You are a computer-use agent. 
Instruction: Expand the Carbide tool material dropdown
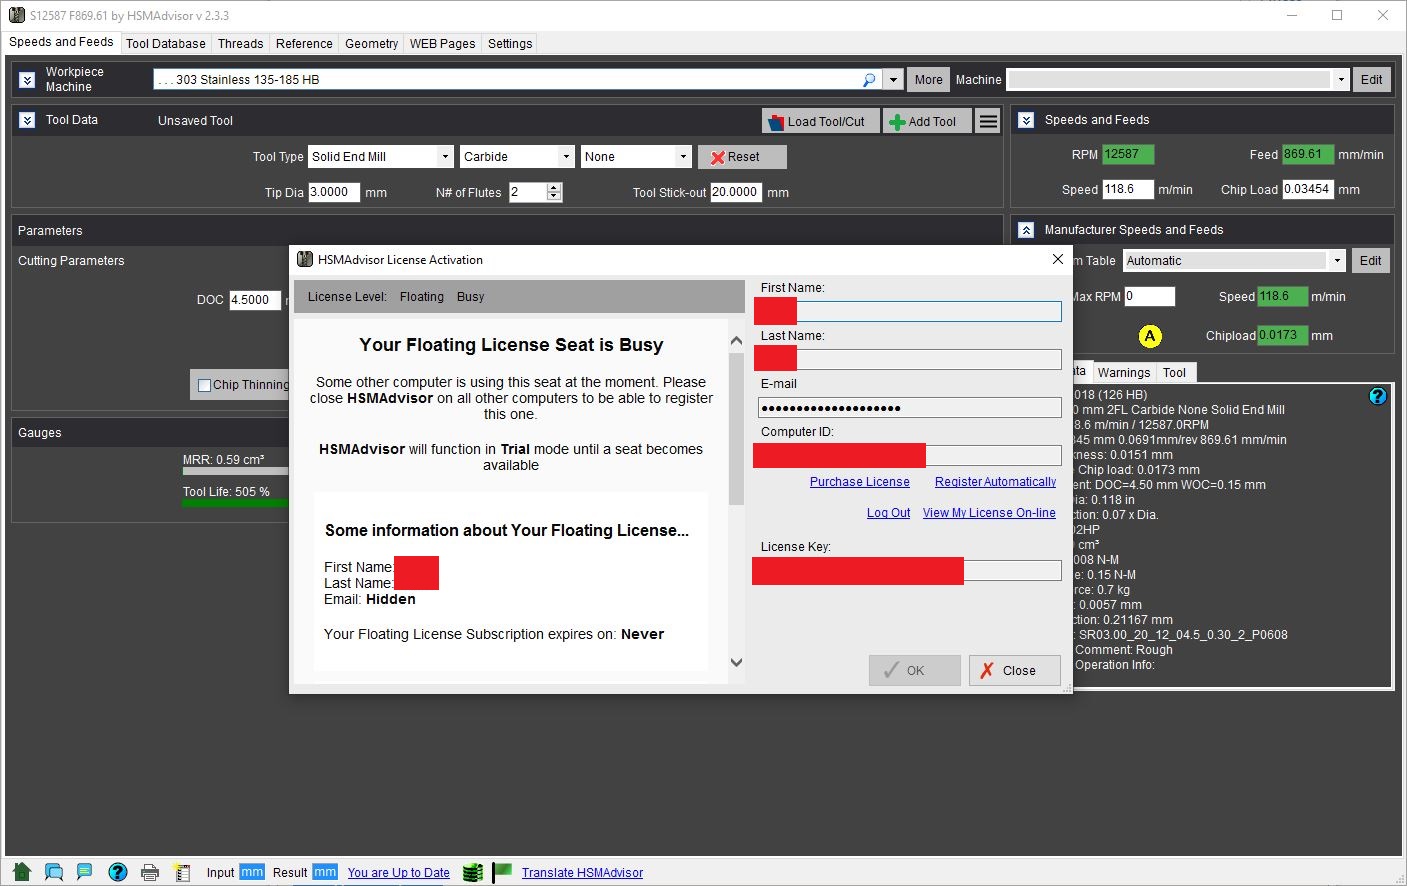(x=566, y=157)
